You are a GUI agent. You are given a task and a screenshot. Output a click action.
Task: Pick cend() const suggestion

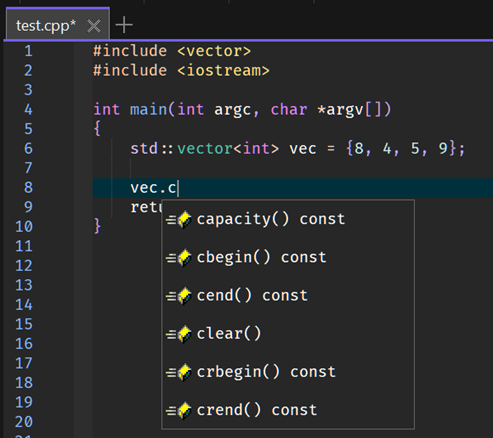point(288,296)
